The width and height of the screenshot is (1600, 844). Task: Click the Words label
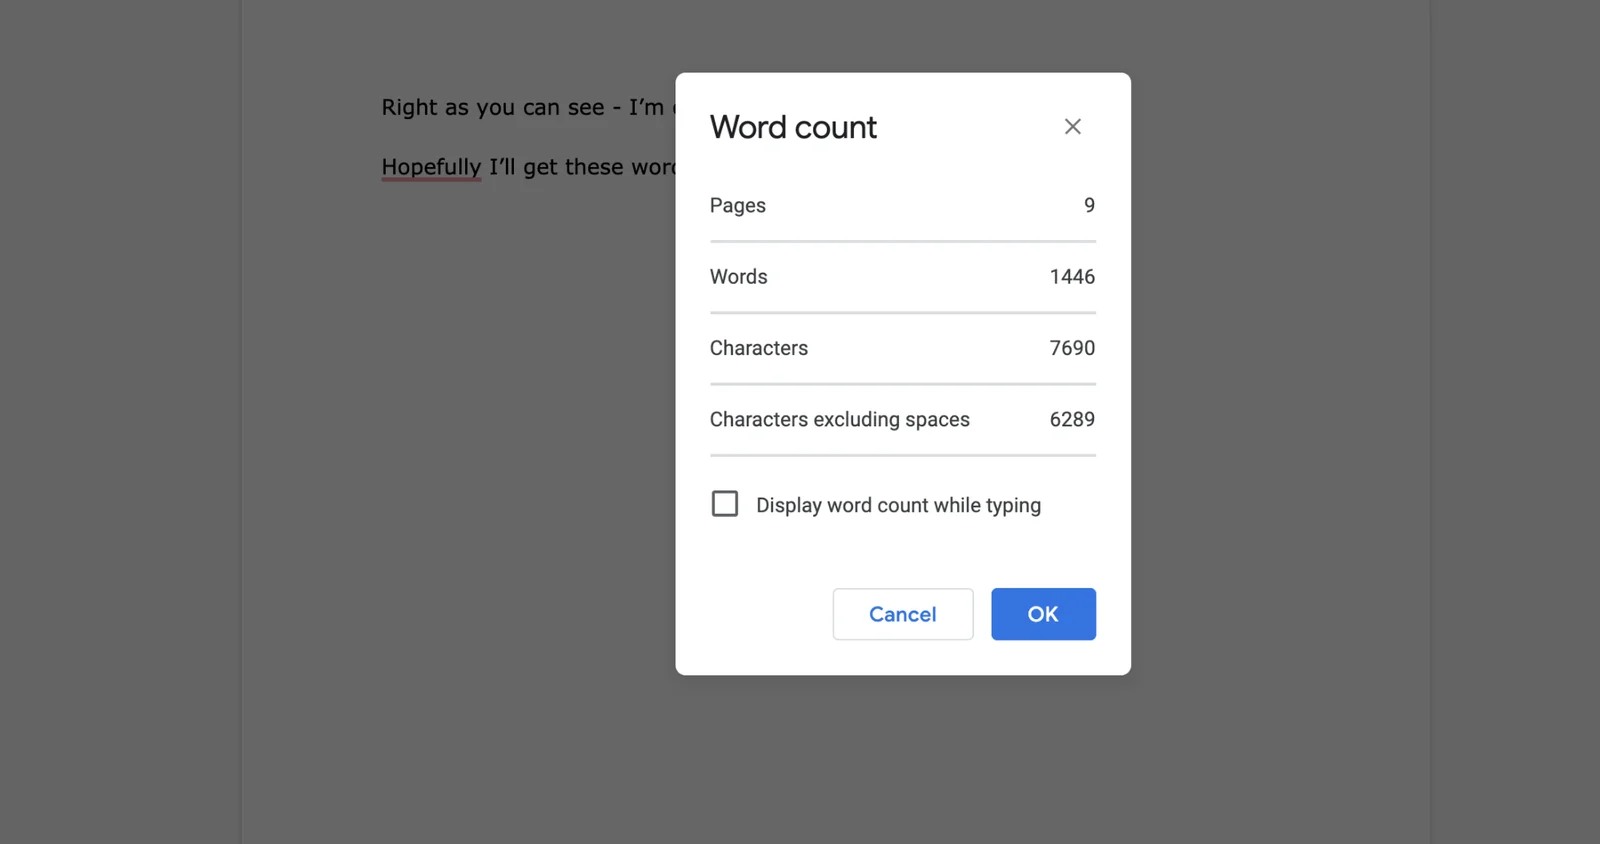tap(739, 277)
